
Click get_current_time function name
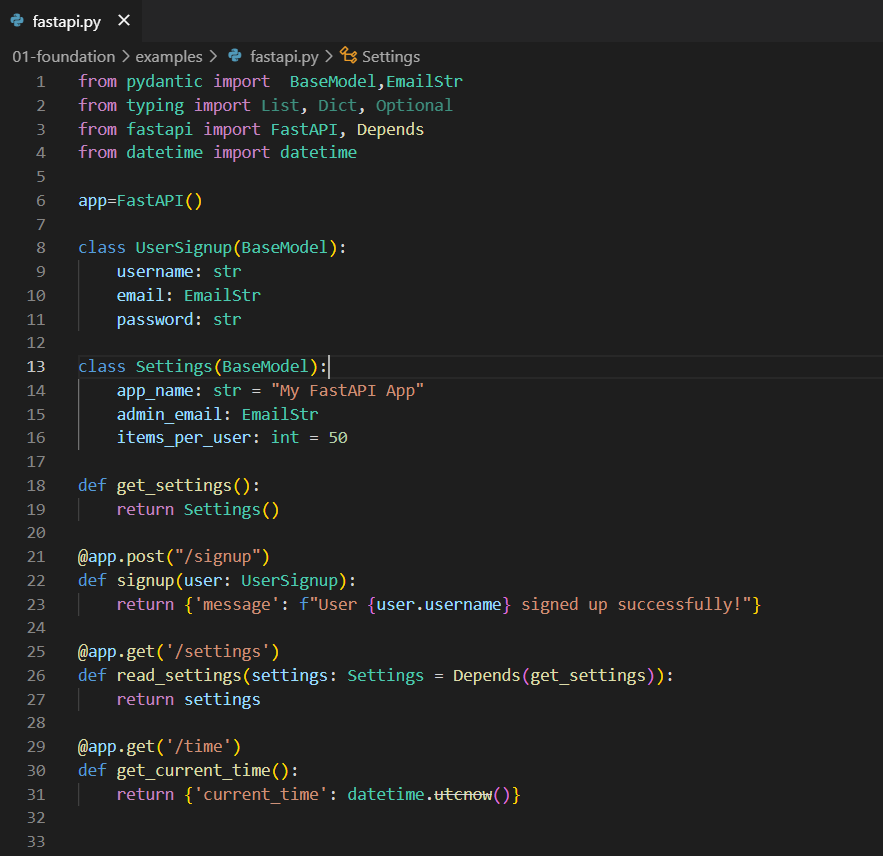point(193,770)
